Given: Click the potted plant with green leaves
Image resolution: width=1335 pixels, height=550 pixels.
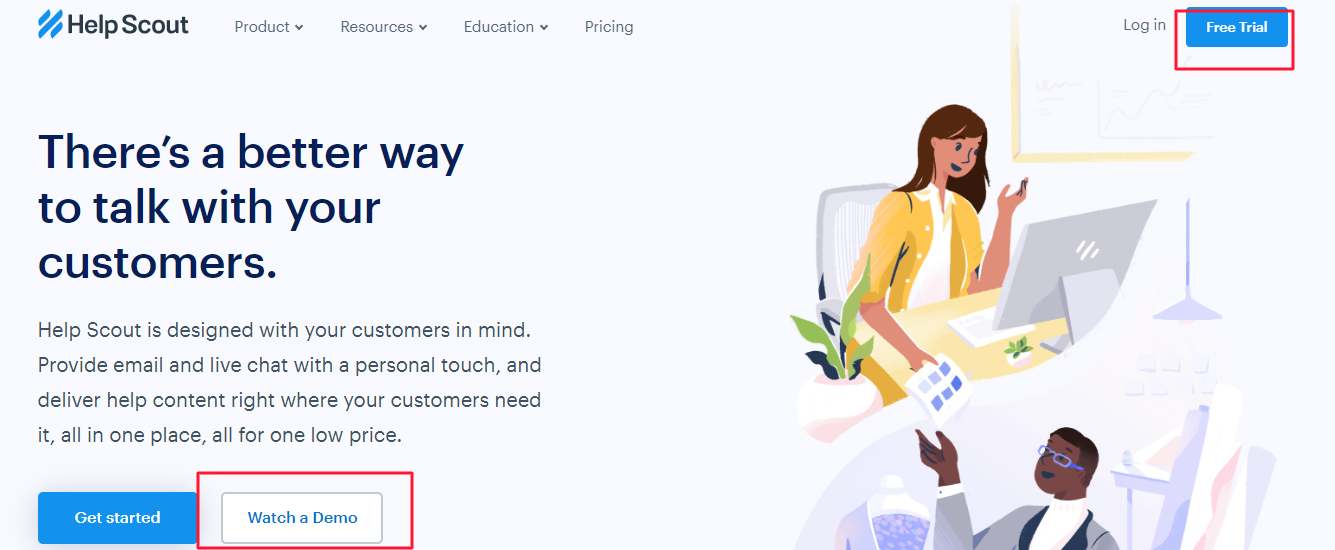Looking at the screenshot, I should tap(835, 345).
